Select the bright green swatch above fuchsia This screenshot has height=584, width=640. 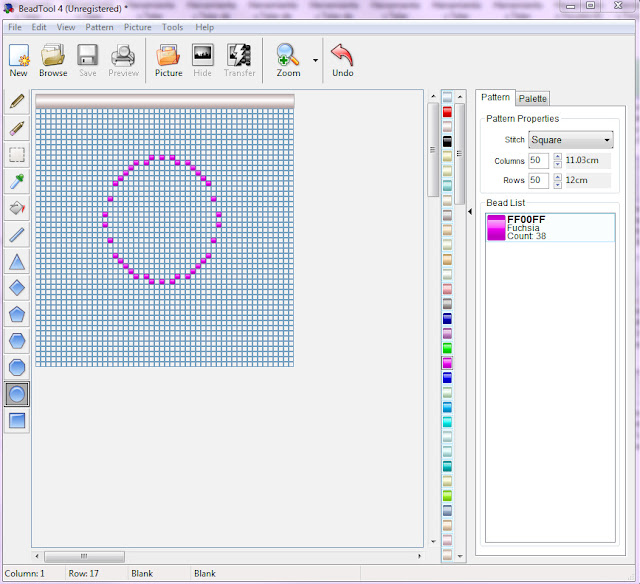[447, 348]
